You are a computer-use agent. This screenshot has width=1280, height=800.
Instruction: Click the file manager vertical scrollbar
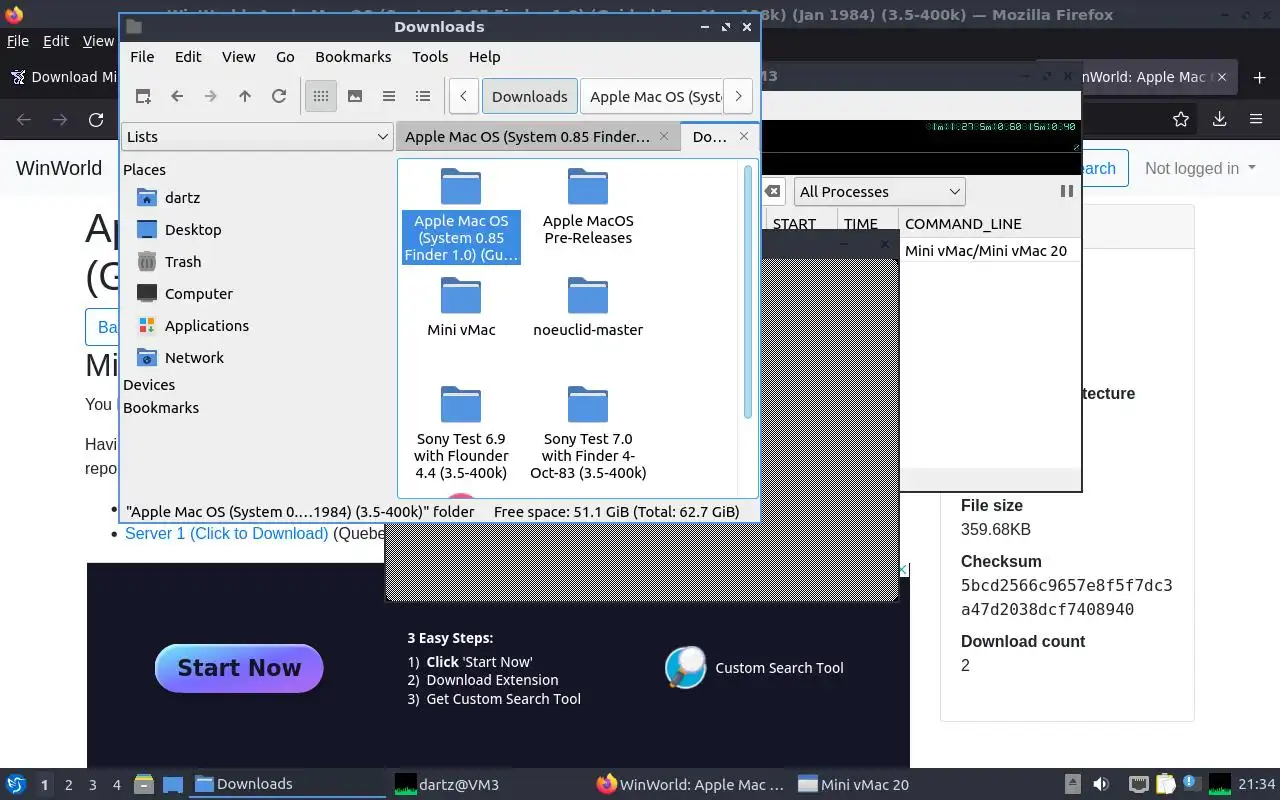click(x=748, y=292)
